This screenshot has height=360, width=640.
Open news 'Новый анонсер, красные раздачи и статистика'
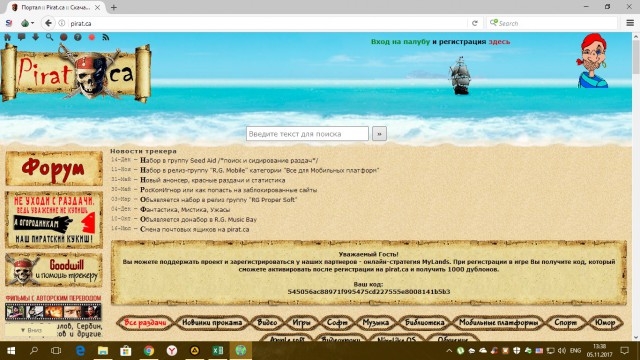(x=213, y=180)
